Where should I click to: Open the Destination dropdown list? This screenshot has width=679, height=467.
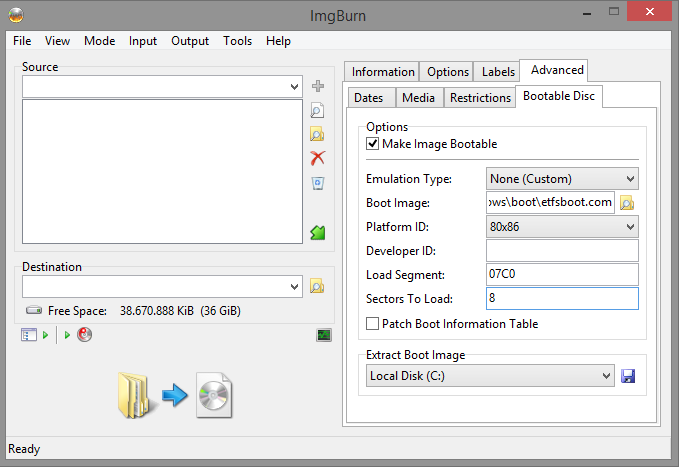(x=294, y=286)
